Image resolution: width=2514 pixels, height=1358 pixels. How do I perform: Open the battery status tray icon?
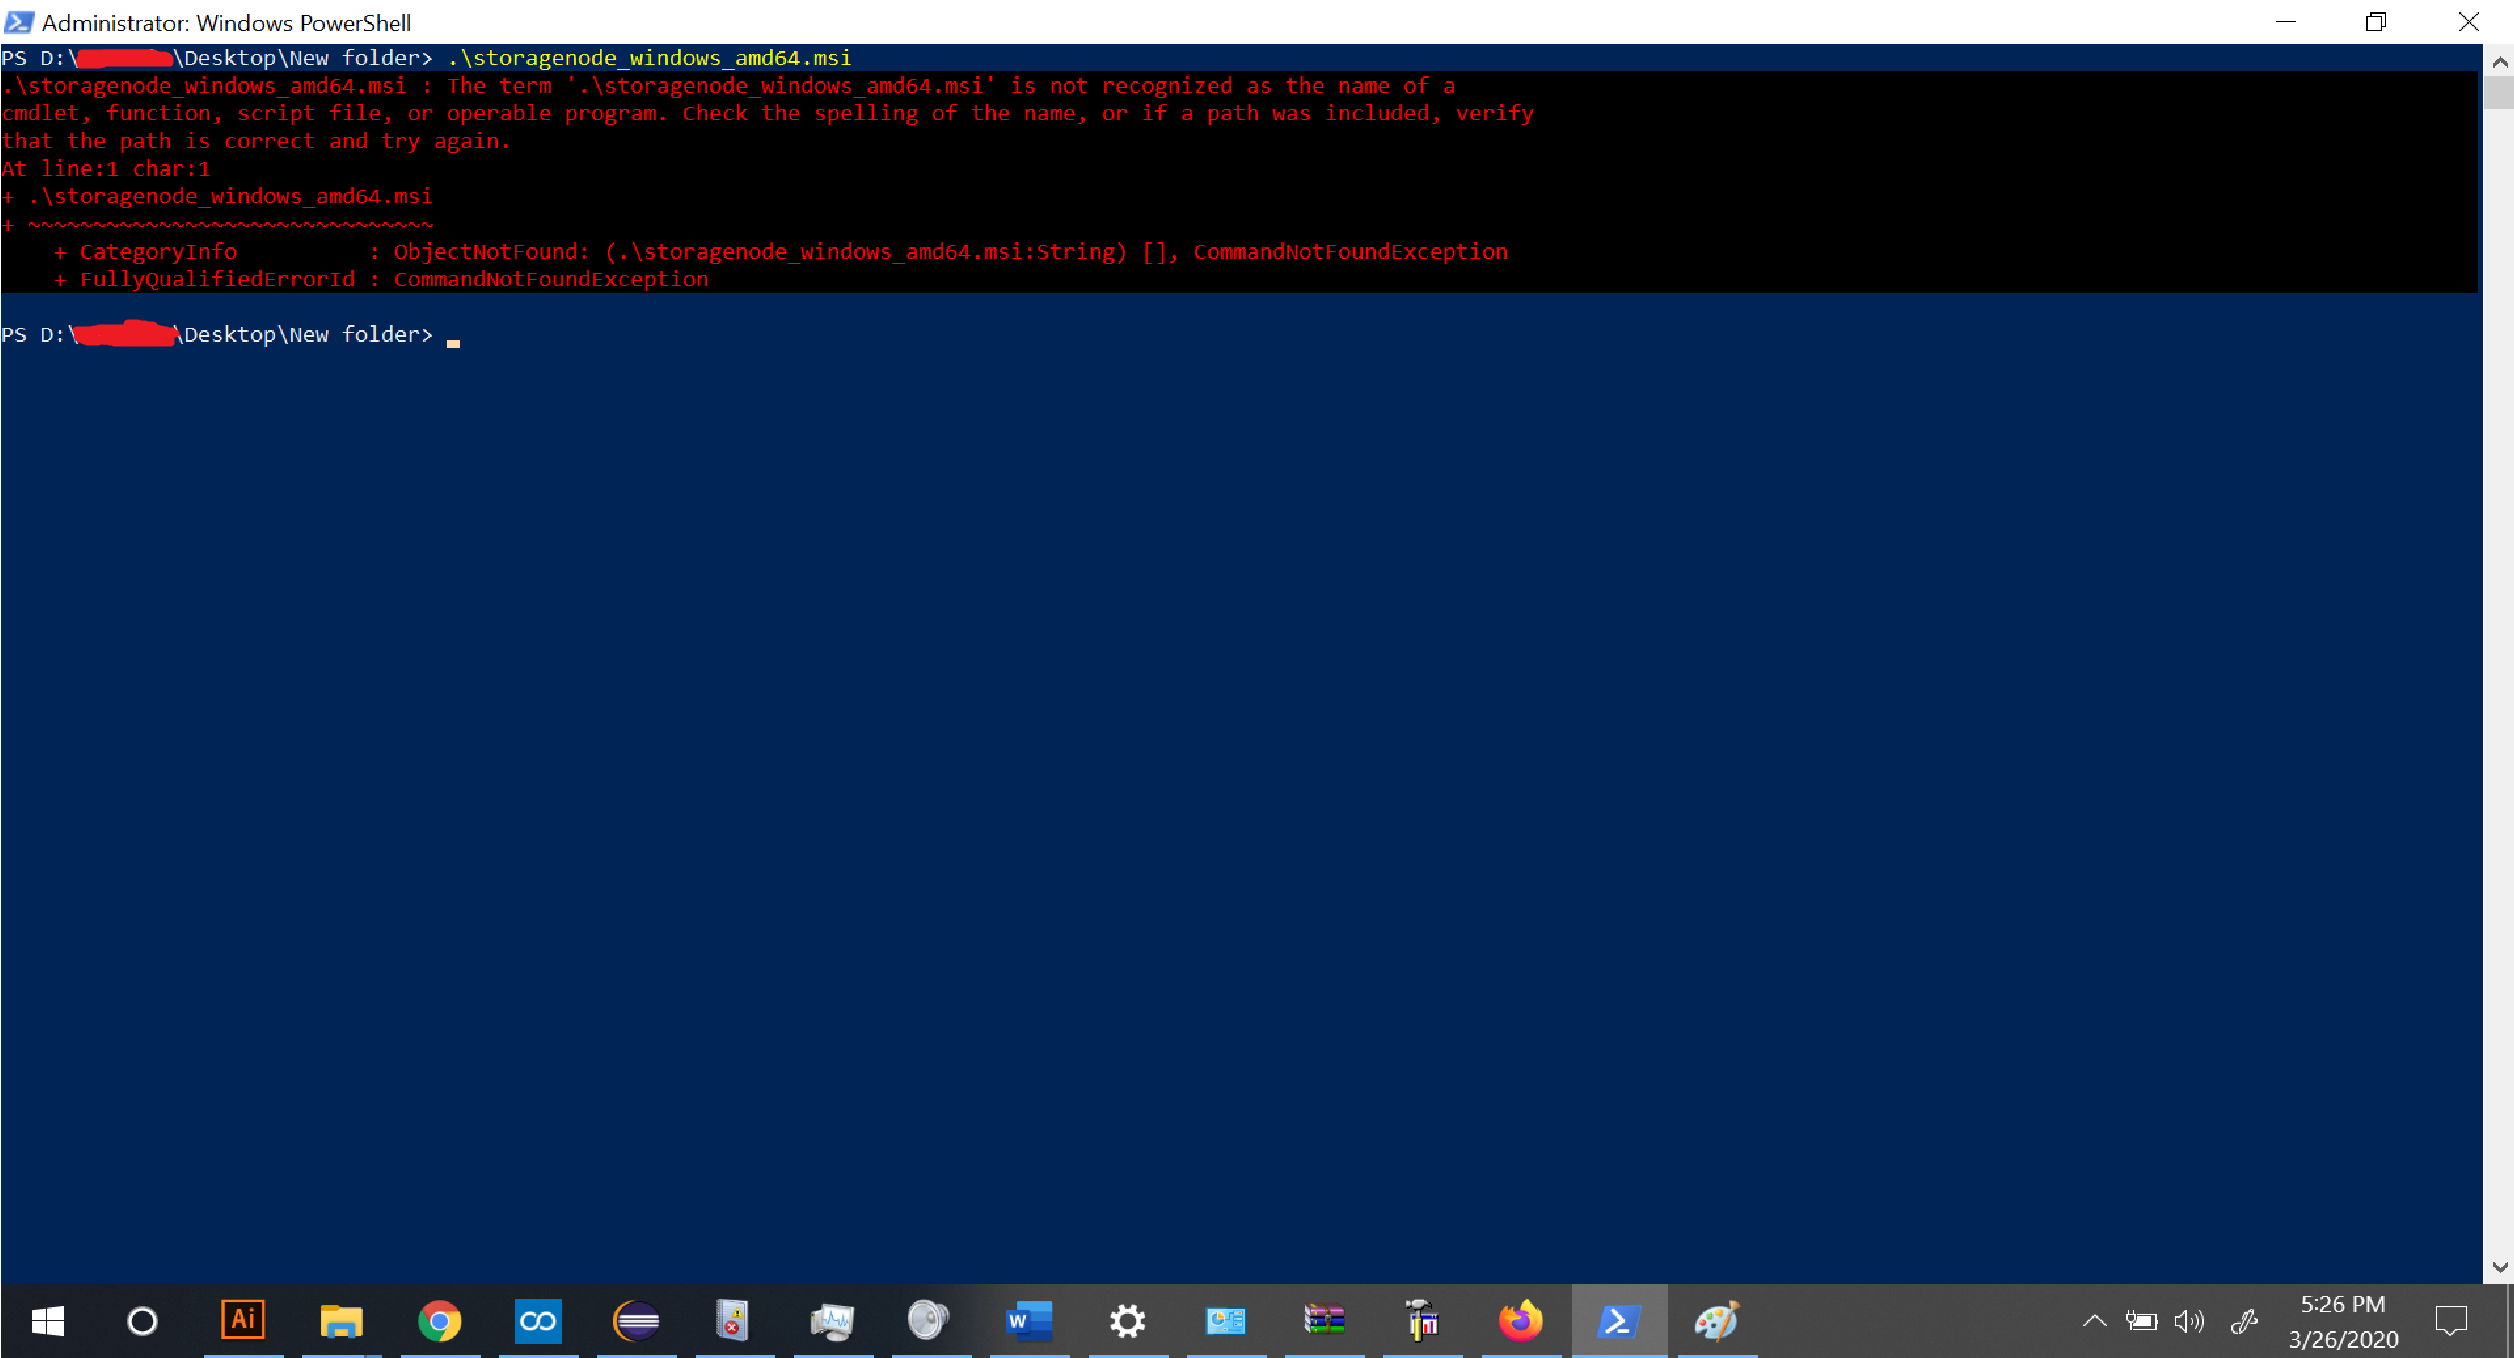coord(2141,1321)
